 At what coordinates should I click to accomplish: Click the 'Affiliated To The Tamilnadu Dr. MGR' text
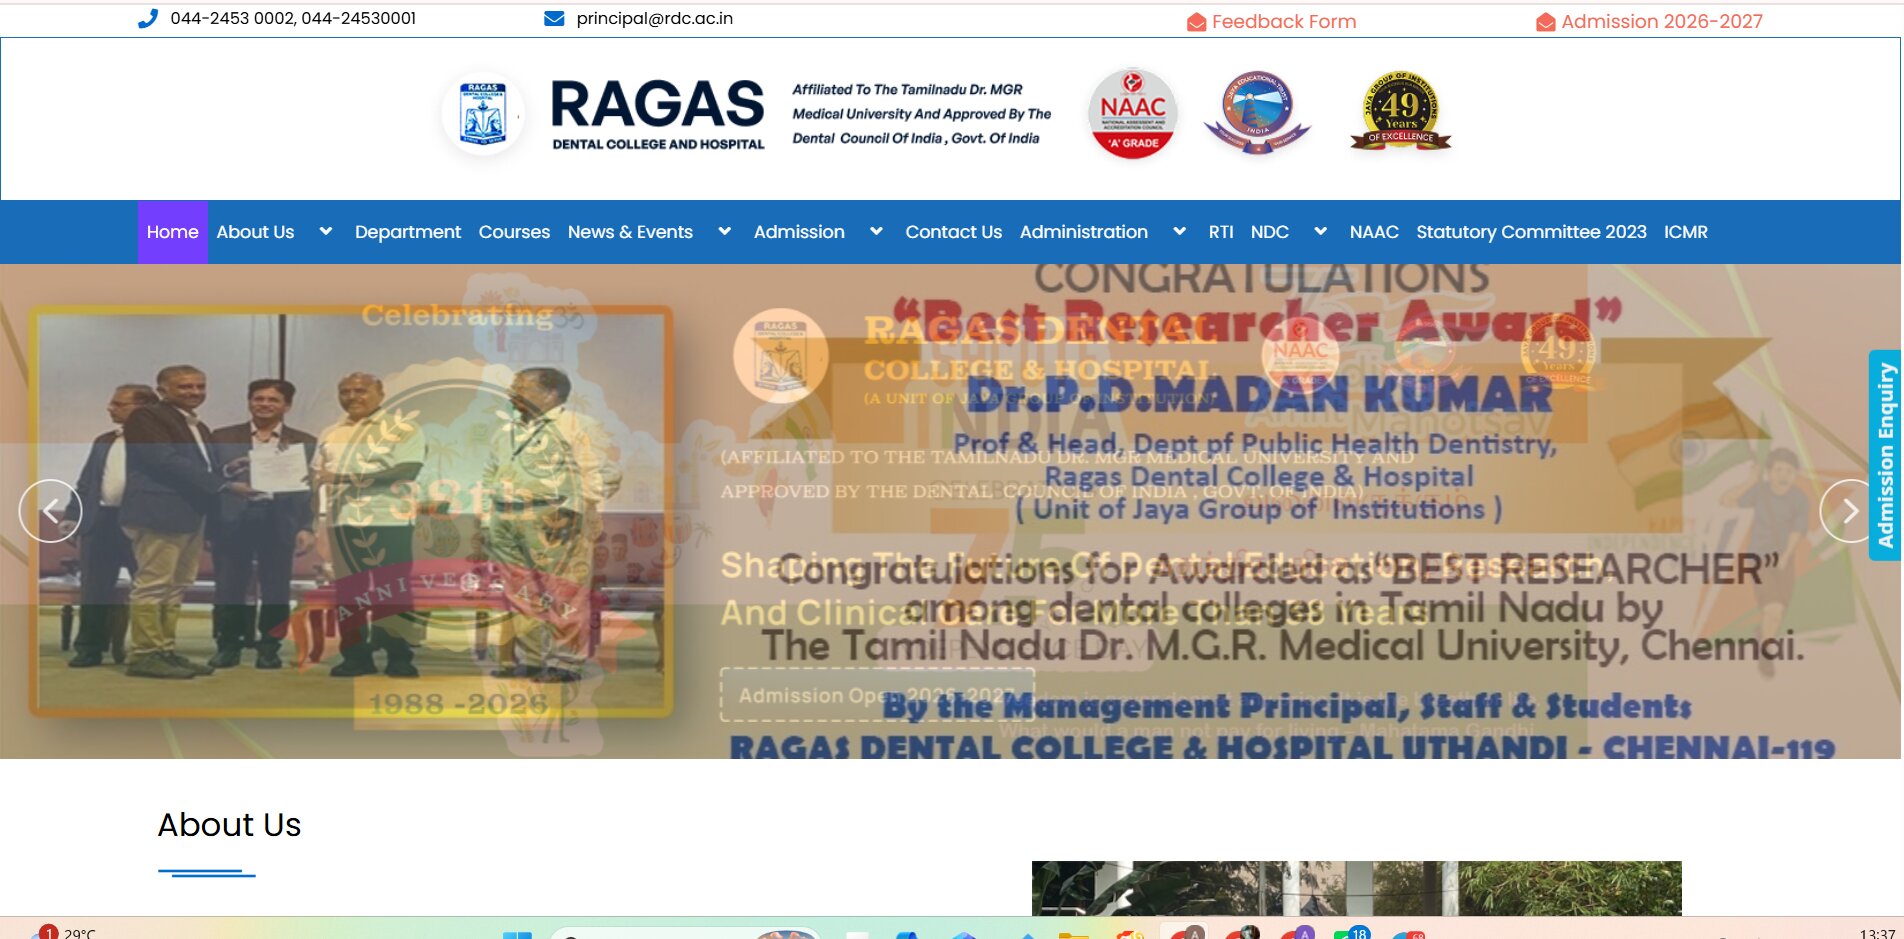[x=907, y=90]
